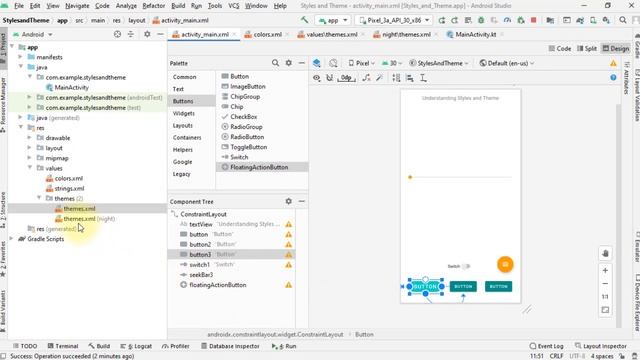Switch to Design view mode
640x360 pixels.
click(x=616, y=49)
